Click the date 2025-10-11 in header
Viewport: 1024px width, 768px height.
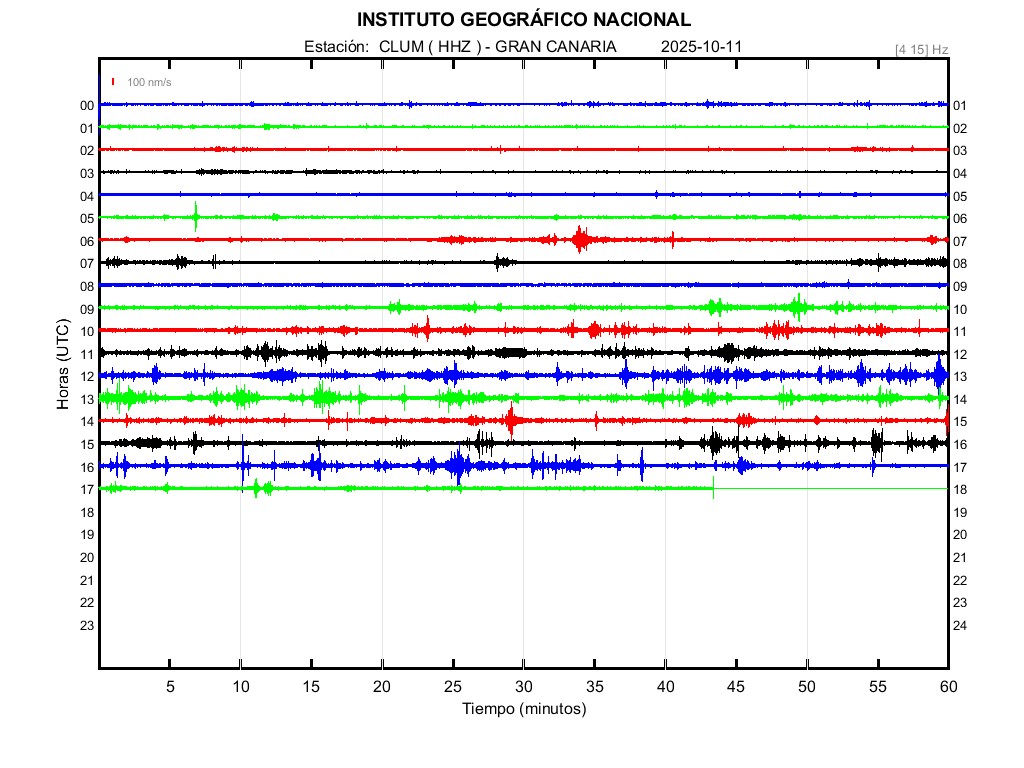click(701, 47)
